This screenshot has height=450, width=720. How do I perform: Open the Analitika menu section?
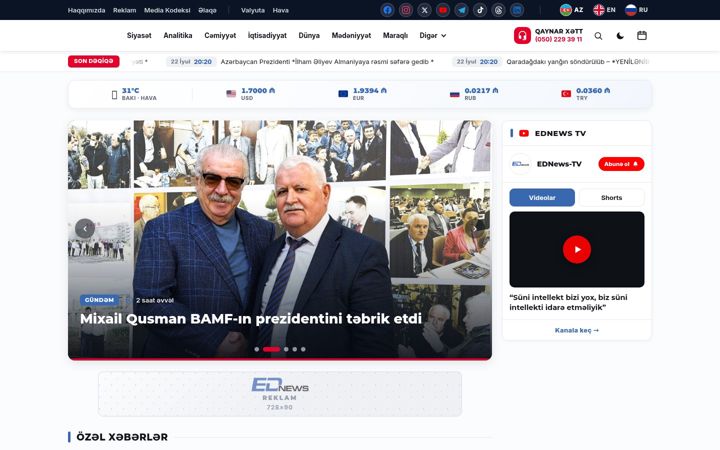178,35
